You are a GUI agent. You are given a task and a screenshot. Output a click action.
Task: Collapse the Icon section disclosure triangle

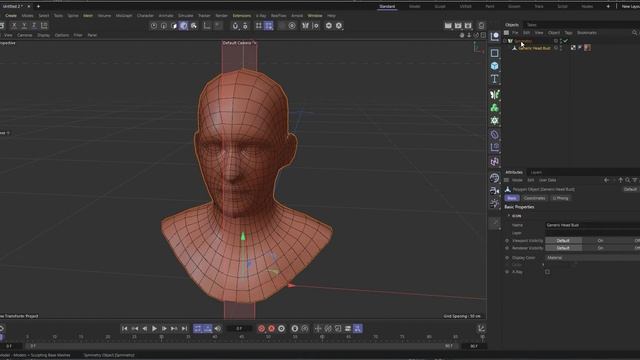coord(509,216)
